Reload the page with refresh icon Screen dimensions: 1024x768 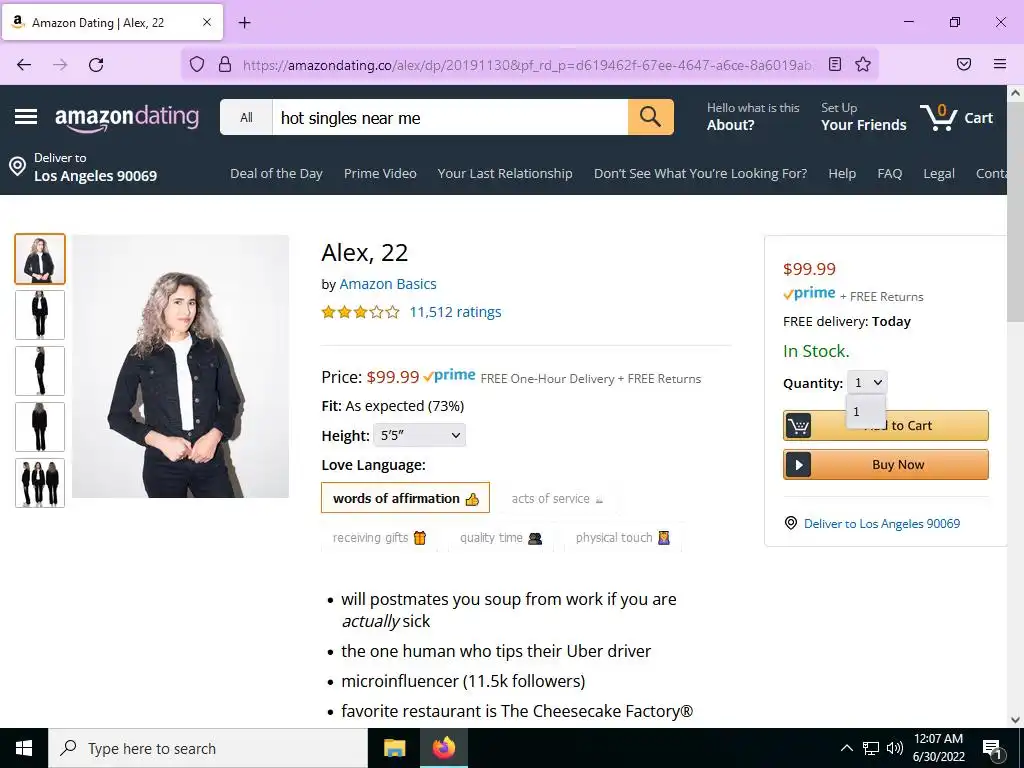coord(96,64)
